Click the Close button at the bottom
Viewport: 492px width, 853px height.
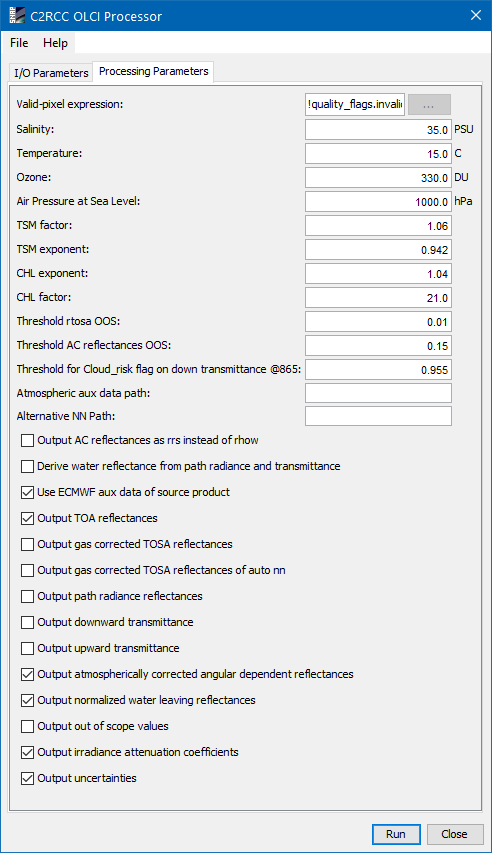point(454,834)
